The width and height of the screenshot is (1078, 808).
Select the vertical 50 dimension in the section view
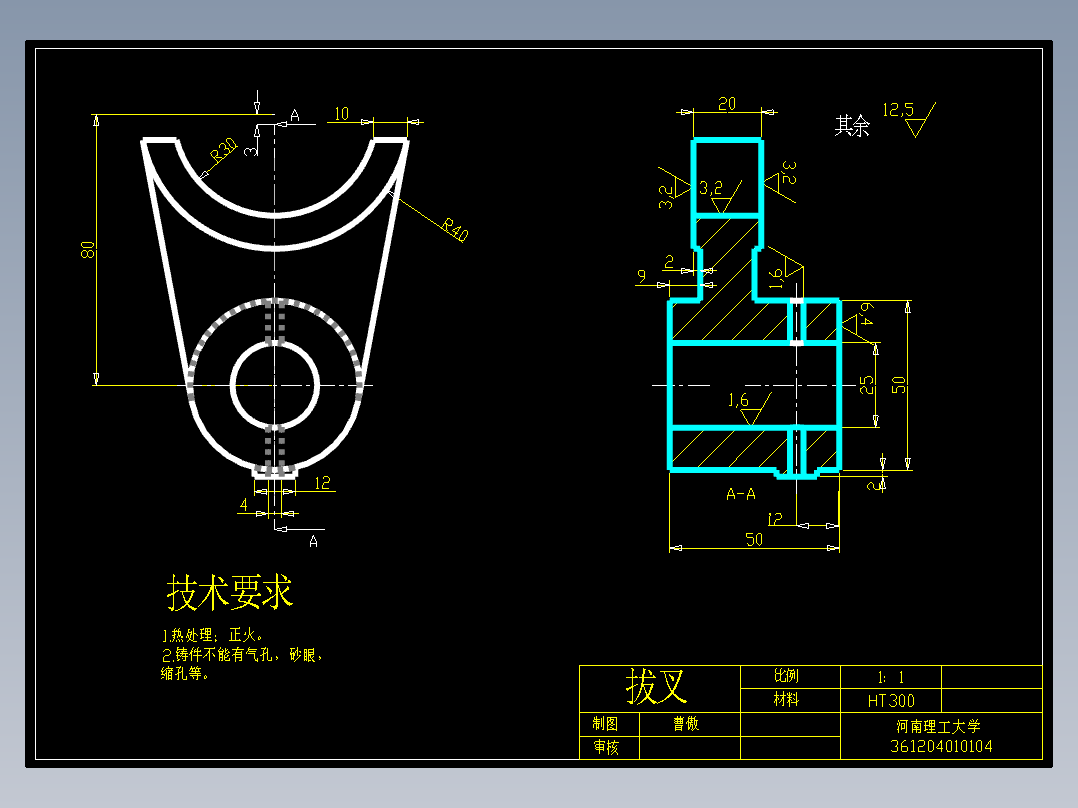click(x=898, y=384)
